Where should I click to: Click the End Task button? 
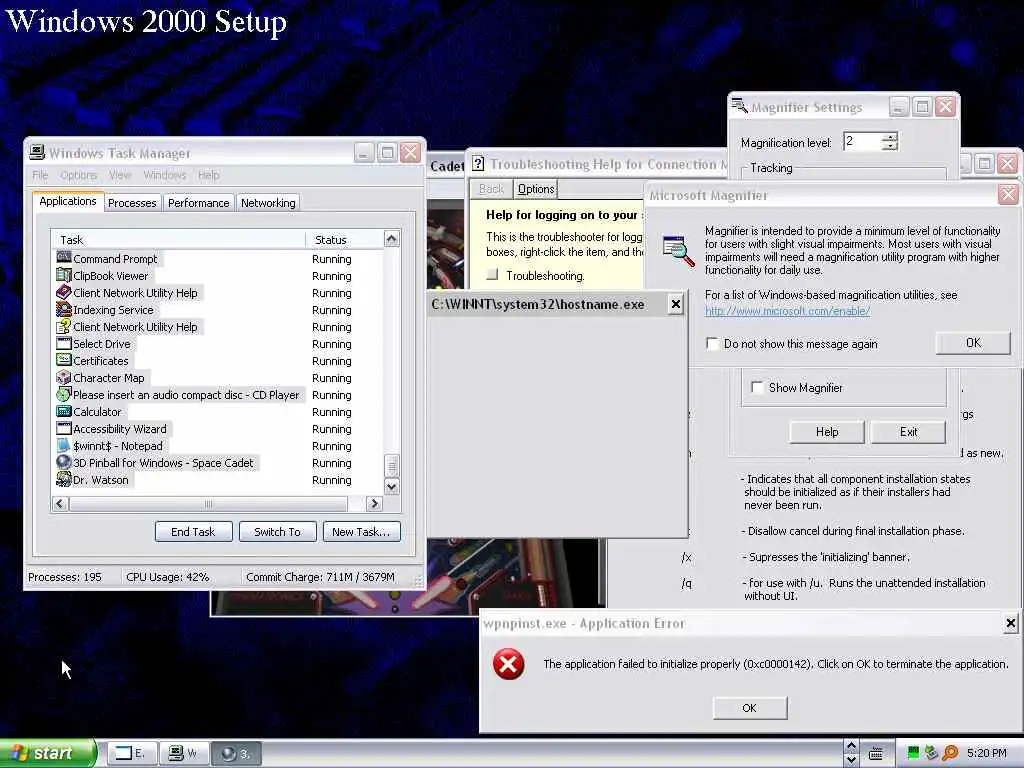click(193, 532)
